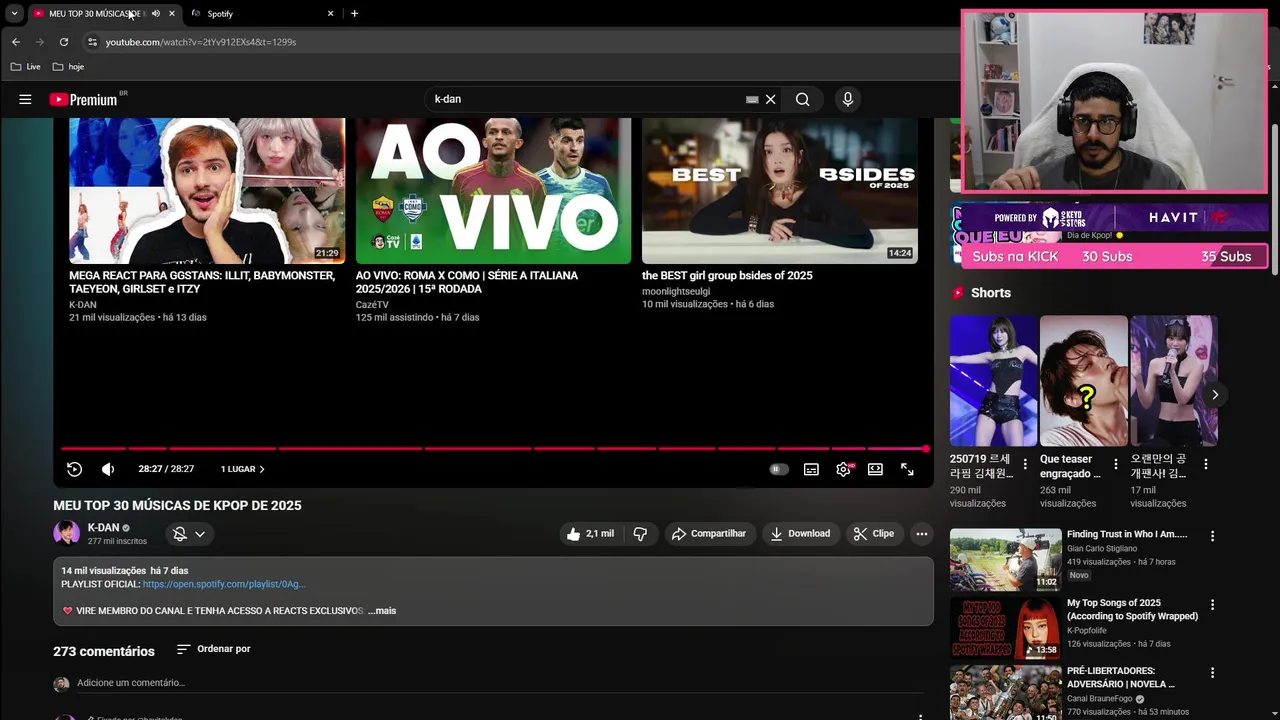
Task: Open the on-screen keyboard icon in search
Action: (752, 99)
